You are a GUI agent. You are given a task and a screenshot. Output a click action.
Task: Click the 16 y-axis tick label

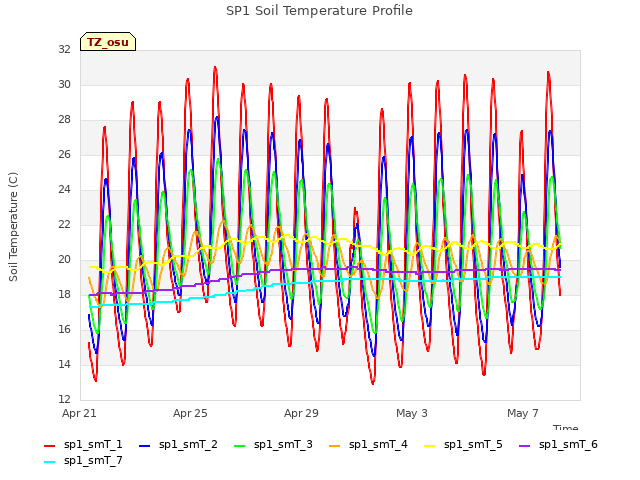point(64,329)
